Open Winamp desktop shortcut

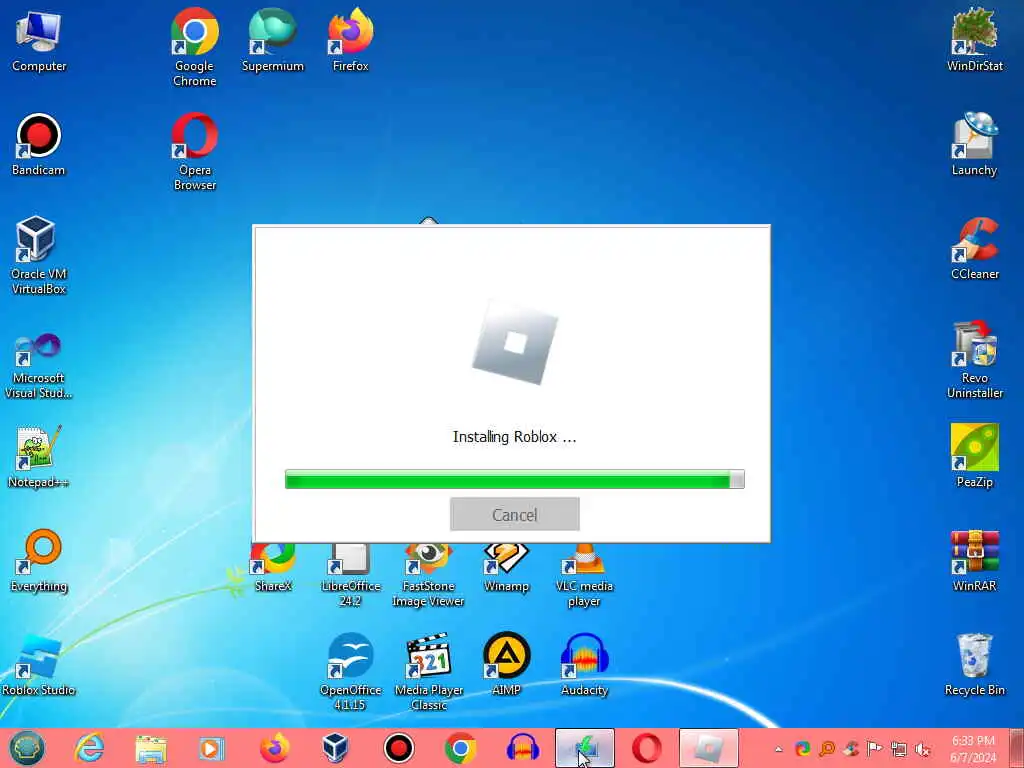506,568
